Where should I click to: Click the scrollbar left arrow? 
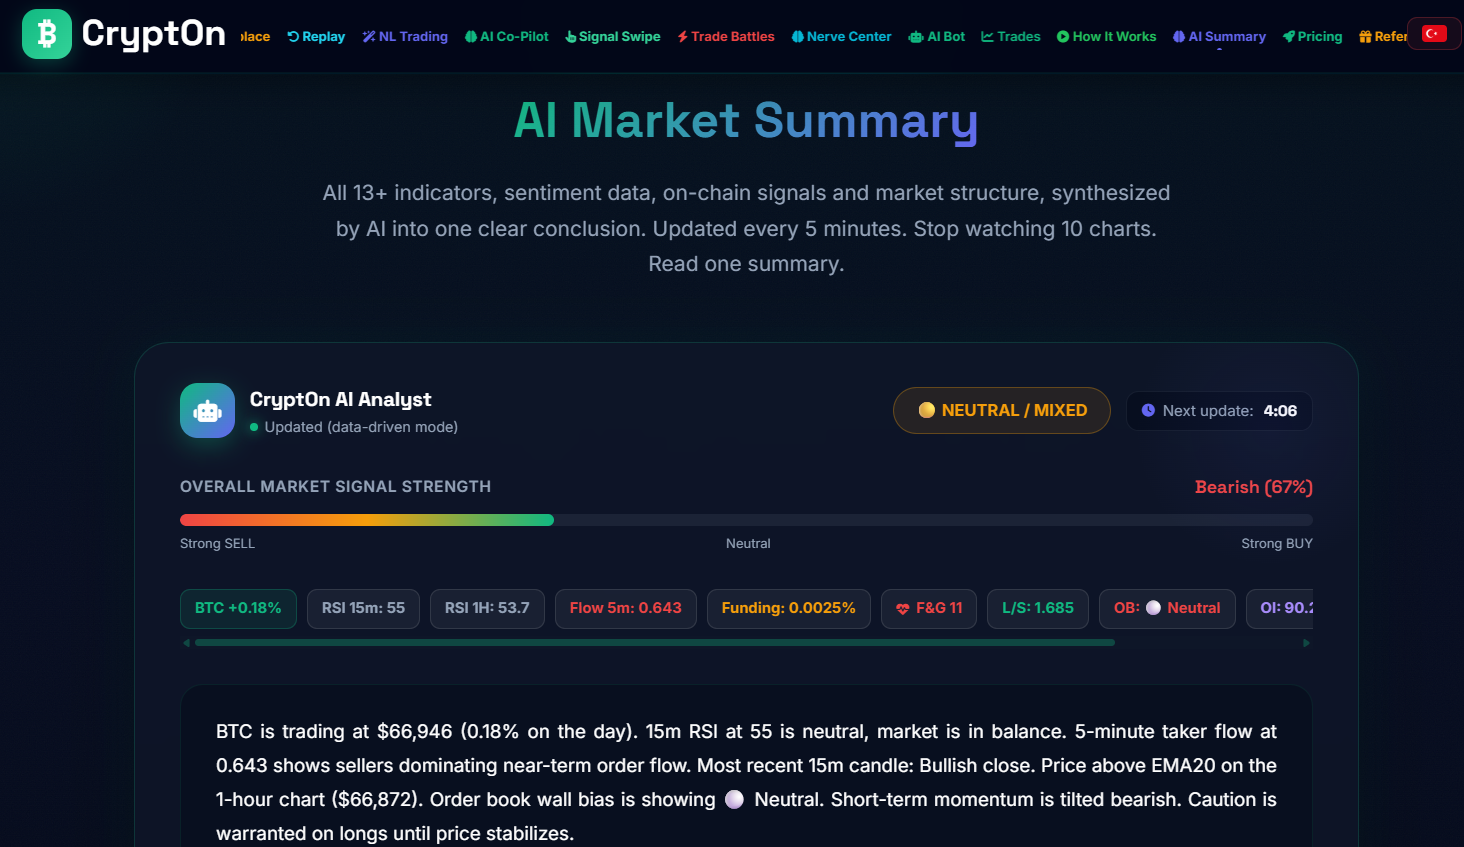tap(186, 643)
